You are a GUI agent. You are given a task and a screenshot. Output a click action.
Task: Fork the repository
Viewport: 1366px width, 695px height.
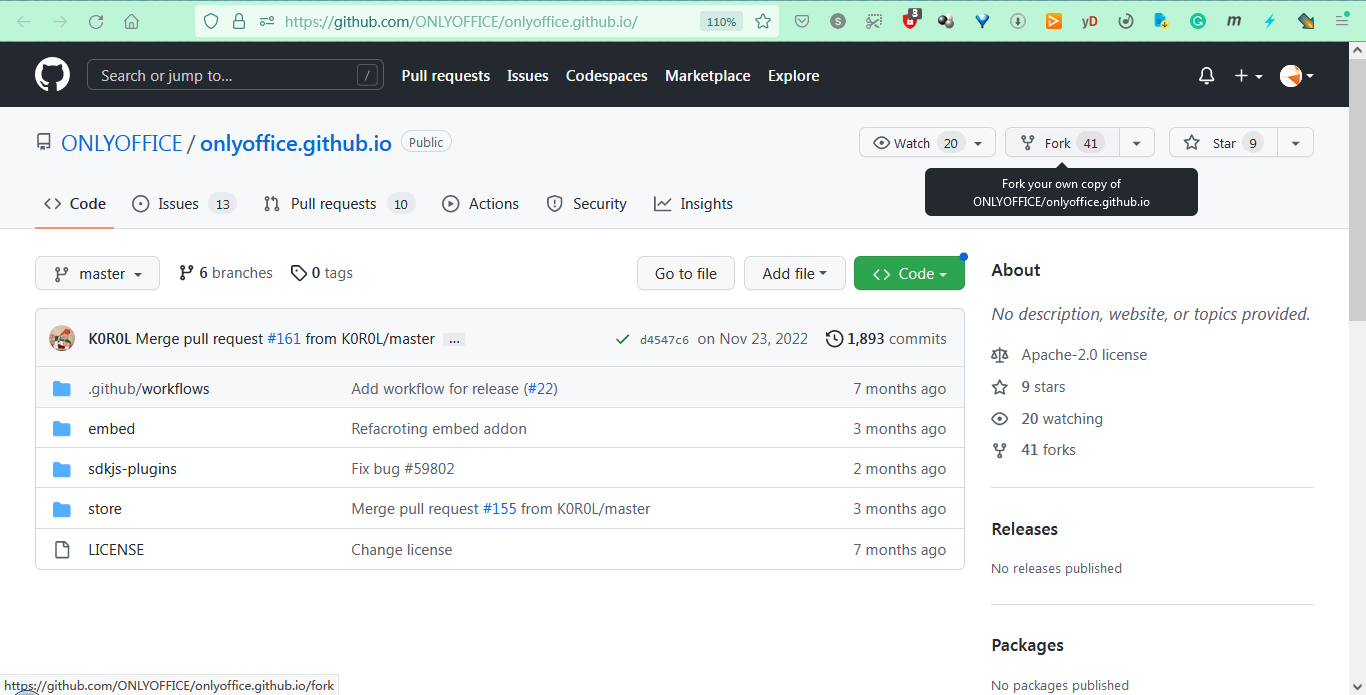tap(1062, 143)
